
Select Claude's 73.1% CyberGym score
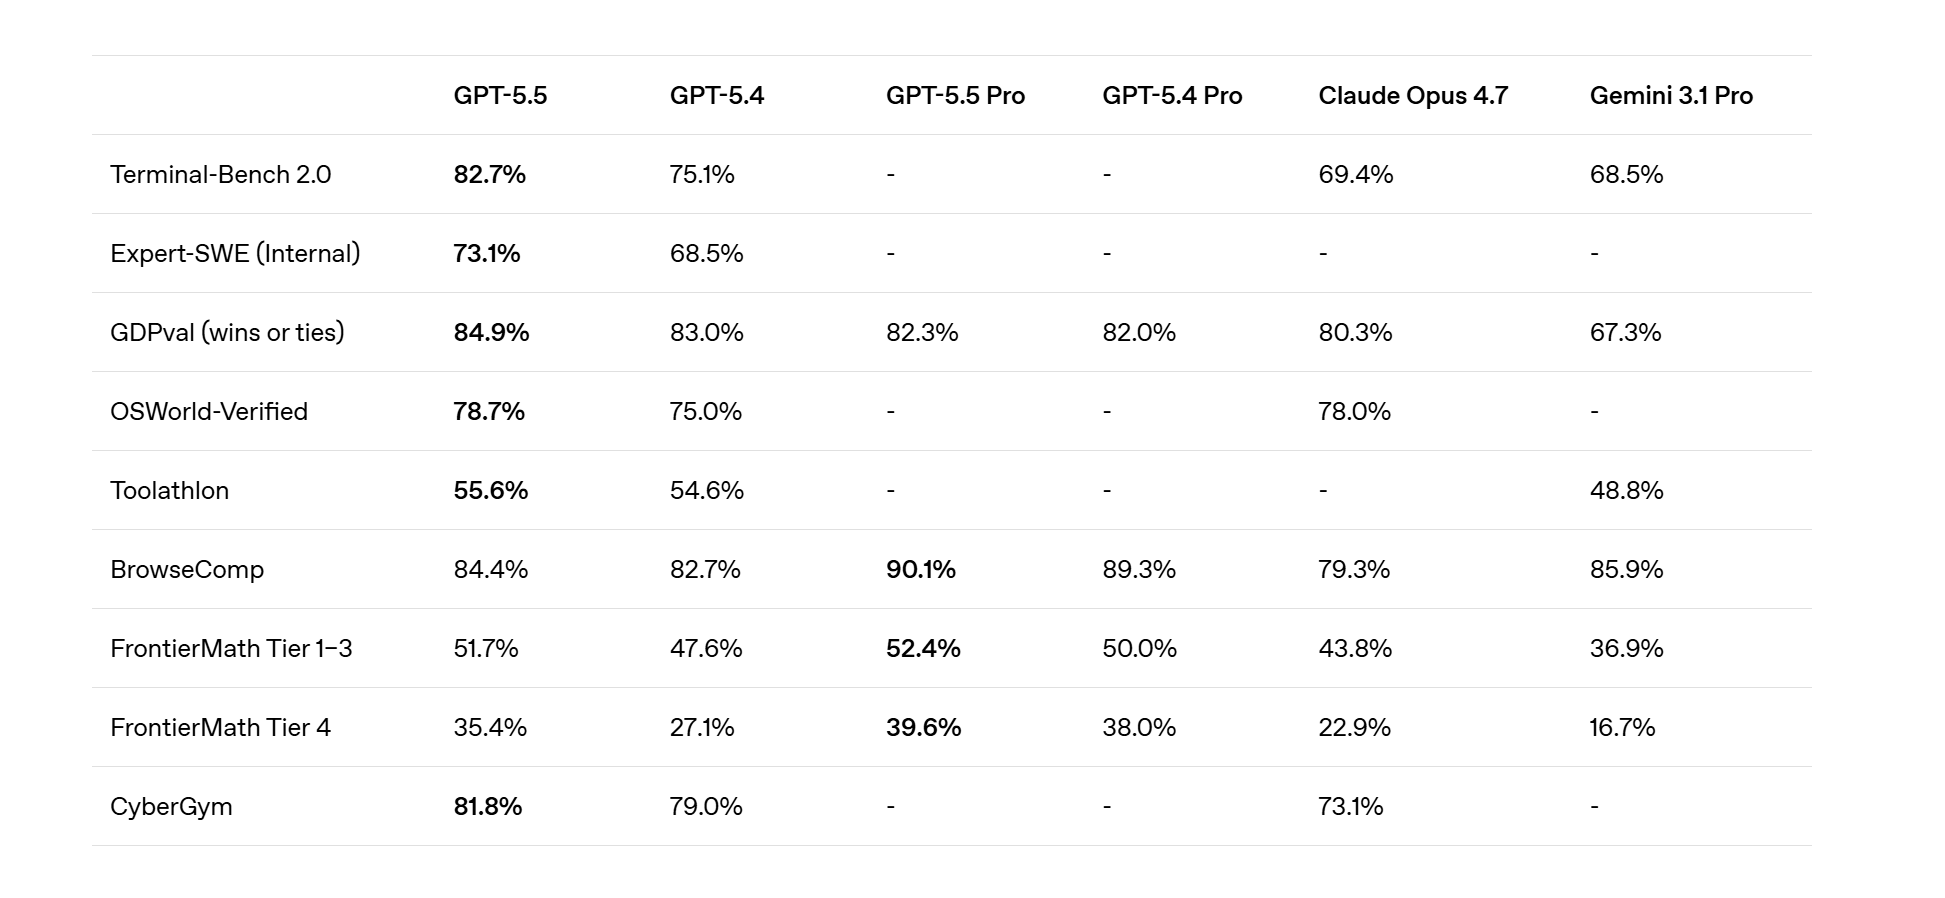tap(1350, 807)
